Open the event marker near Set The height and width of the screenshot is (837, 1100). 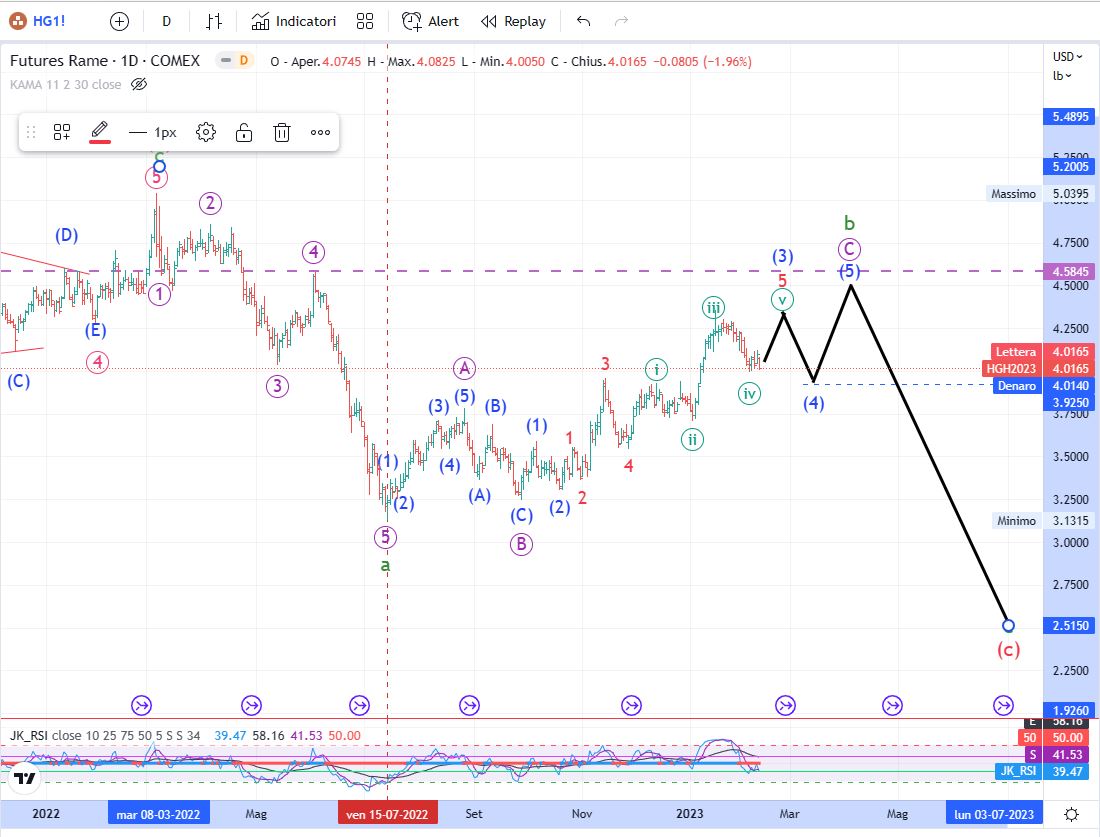pyautogui.click(x=469, y=705)
